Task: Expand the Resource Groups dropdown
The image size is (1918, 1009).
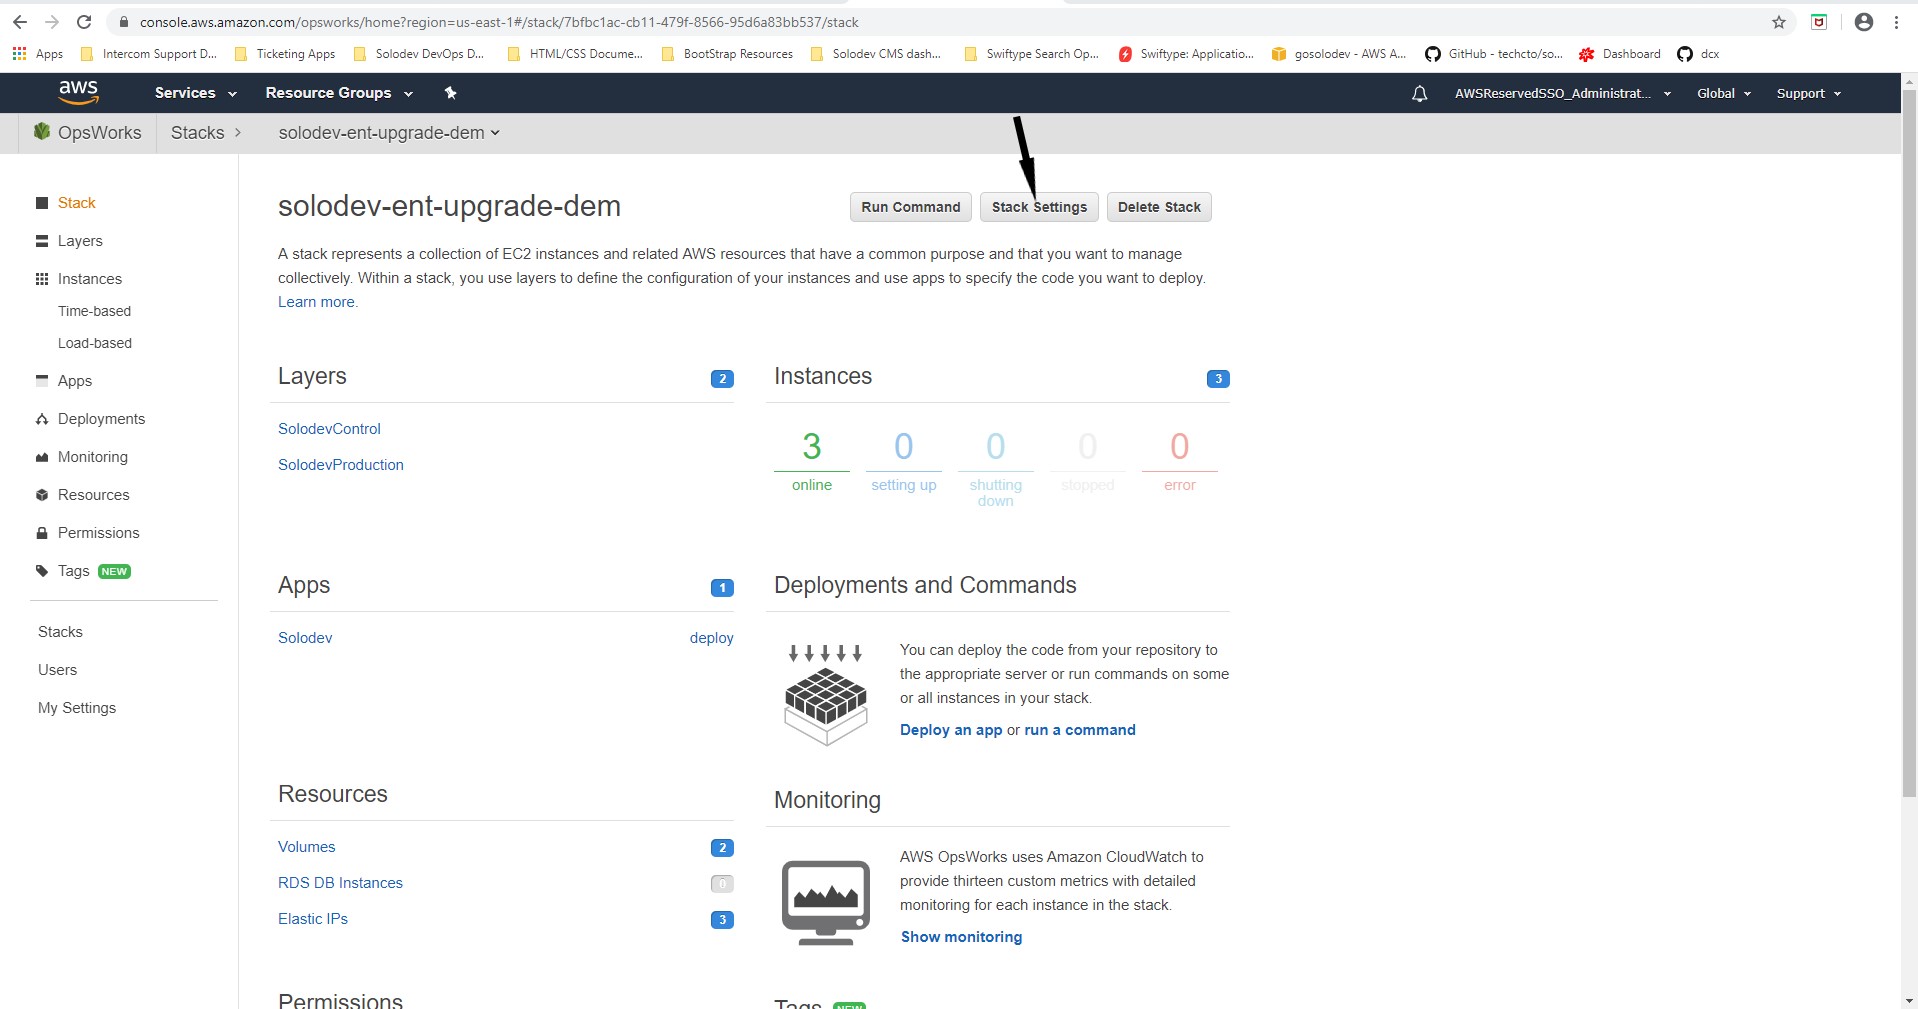Action: [x=339, y=93]
